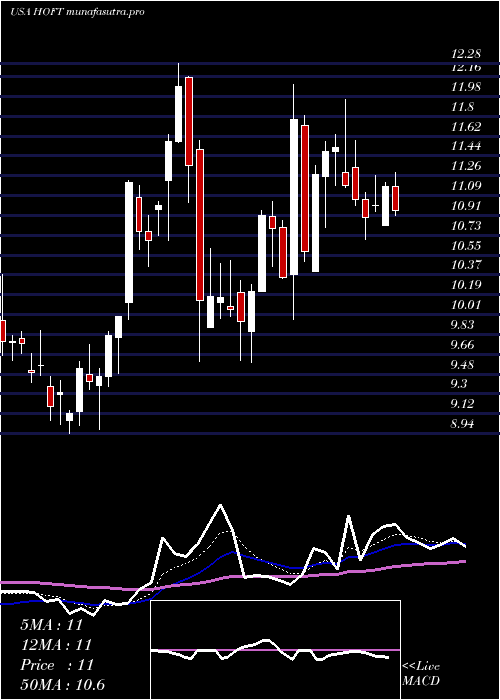Click the 5MA : 11 readout
500x700 pixels.
click(x=51, y=625)
